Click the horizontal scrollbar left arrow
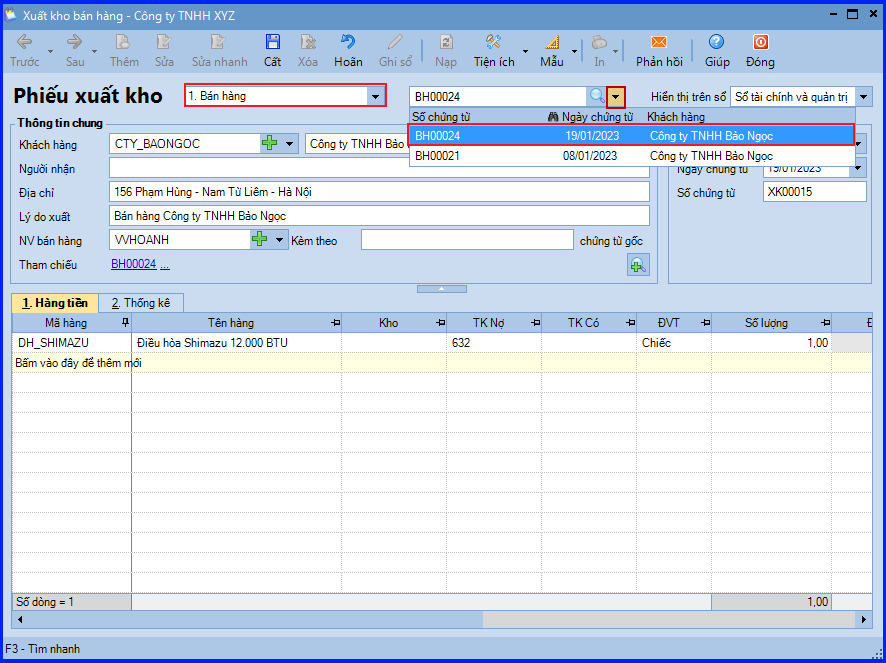Image resolution: width=886 pixels, height=663 pixels. 20,620
